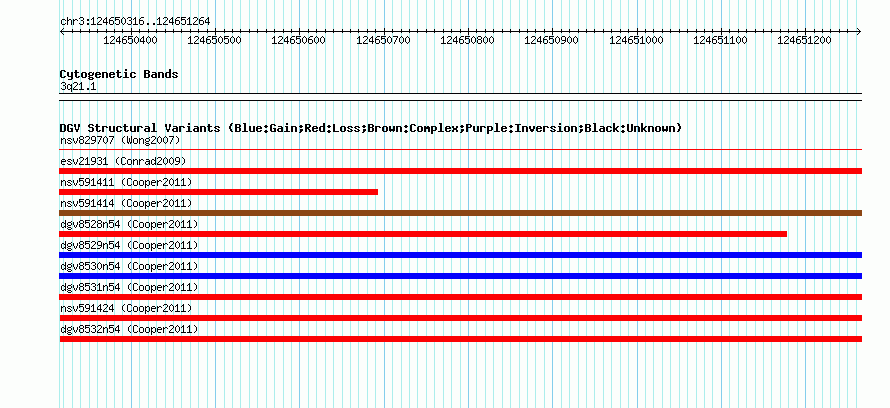Select the red dgv8531n54 loss bar
Viewport: 890px width, 408px height.
click(x=461, y=297)
